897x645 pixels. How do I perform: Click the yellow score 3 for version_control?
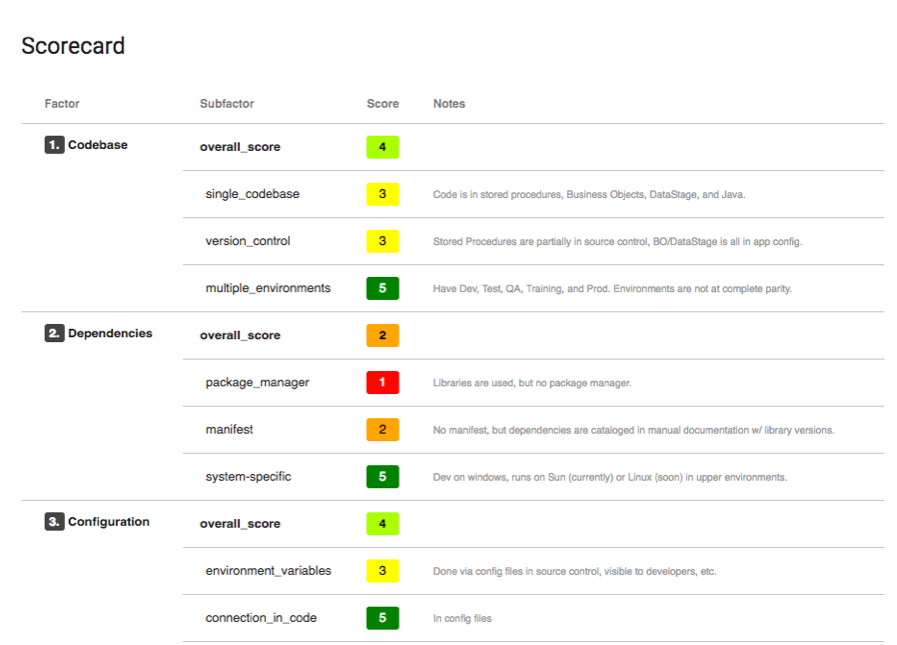(x=383, y=241)
